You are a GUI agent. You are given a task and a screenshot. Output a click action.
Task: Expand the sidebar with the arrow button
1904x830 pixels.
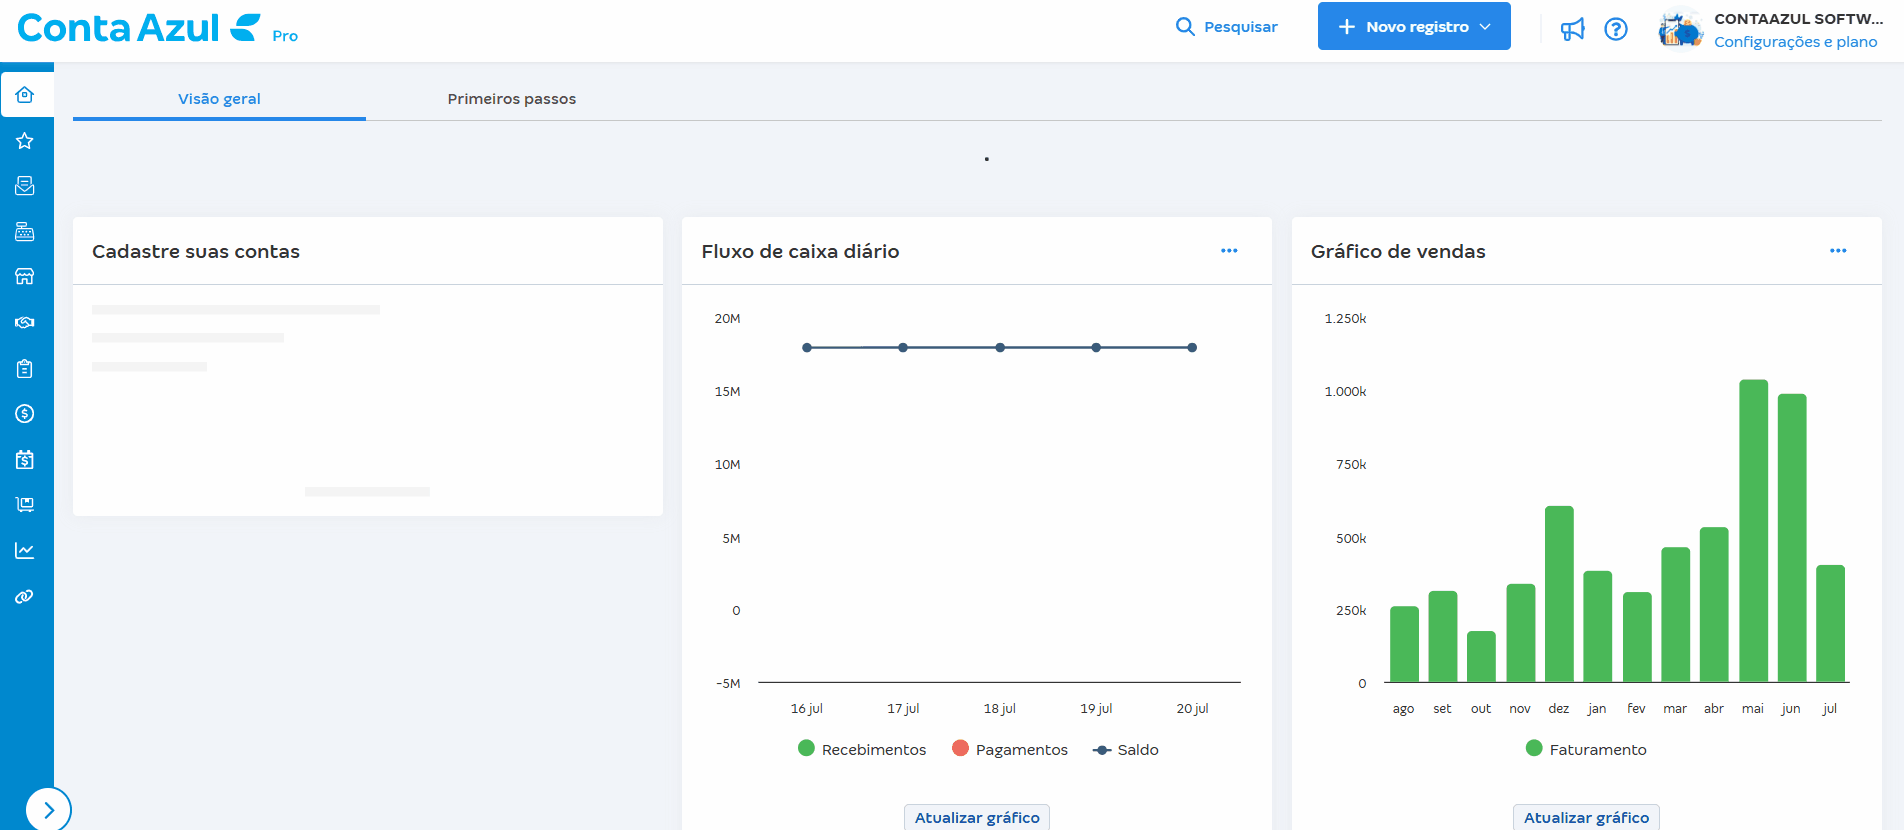pyautogui.click(x=48, y=810)
